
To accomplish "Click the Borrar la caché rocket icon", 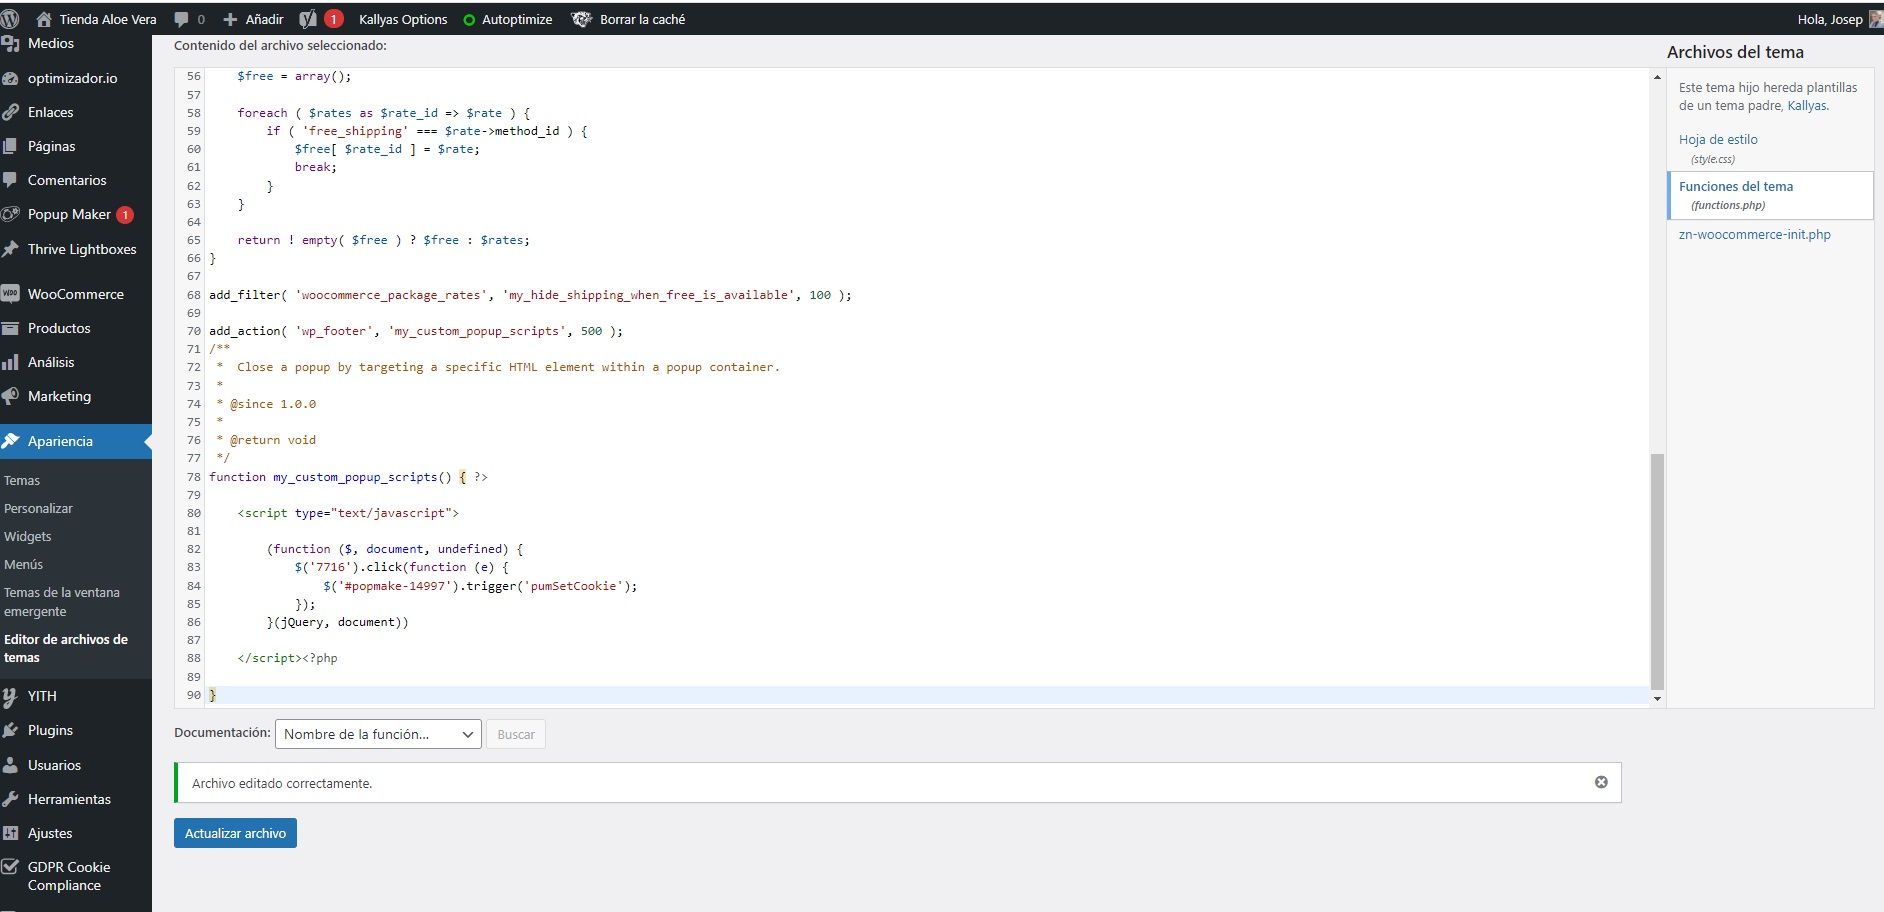I will point(581,19).
